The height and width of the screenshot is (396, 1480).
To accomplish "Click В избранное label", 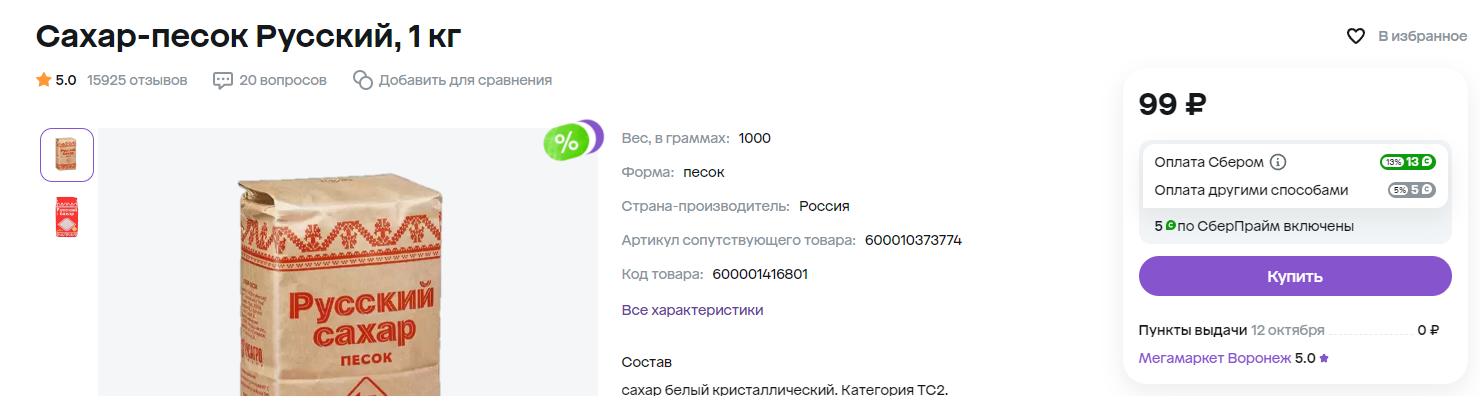I will 1422,36.
